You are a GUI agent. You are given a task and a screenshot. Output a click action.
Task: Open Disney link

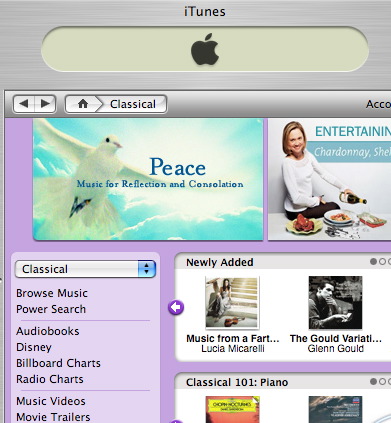click(x=34, y=347)
